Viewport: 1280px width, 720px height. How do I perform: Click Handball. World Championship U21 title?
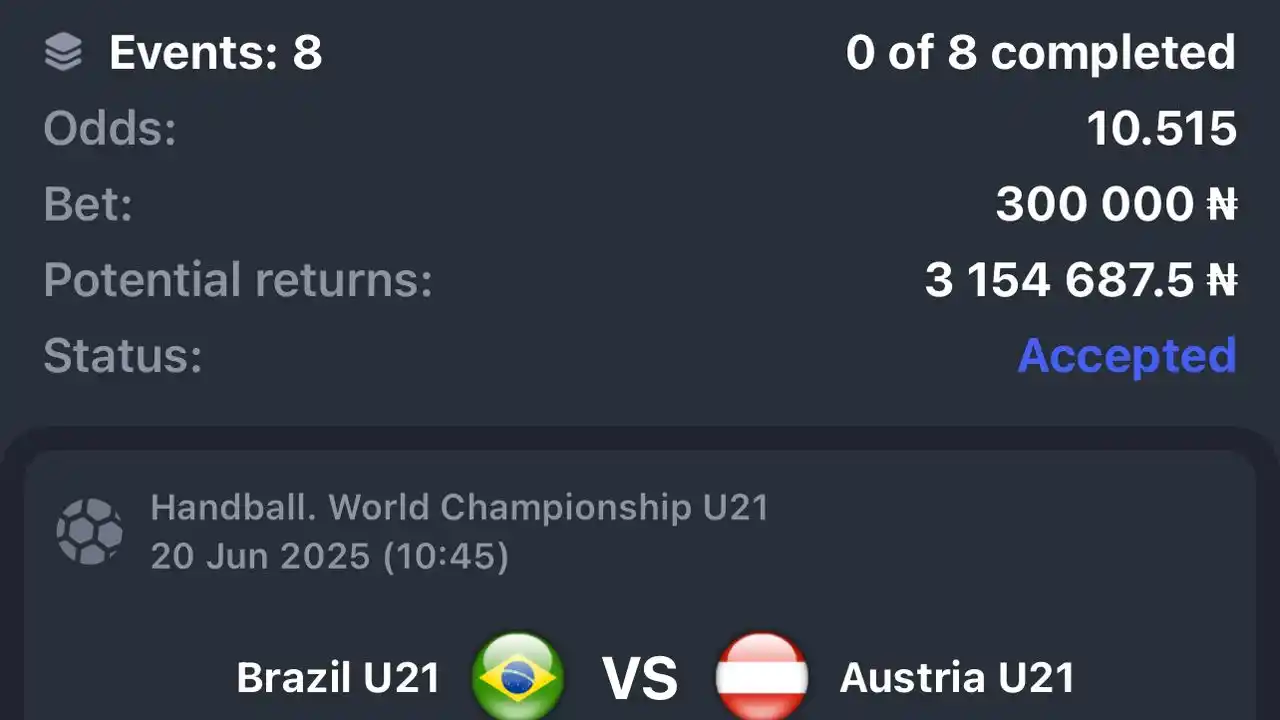(459, 508)
